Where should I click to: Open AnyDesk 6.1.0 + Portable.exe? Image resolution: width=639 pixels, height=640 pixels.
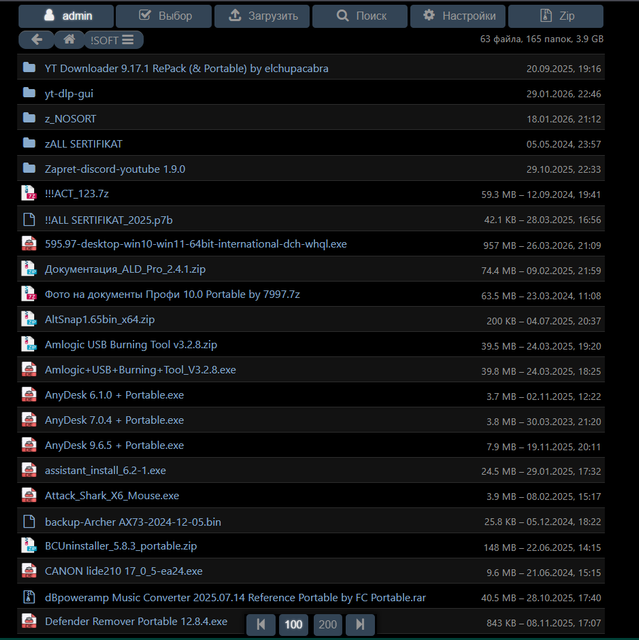tap(114, 395)
